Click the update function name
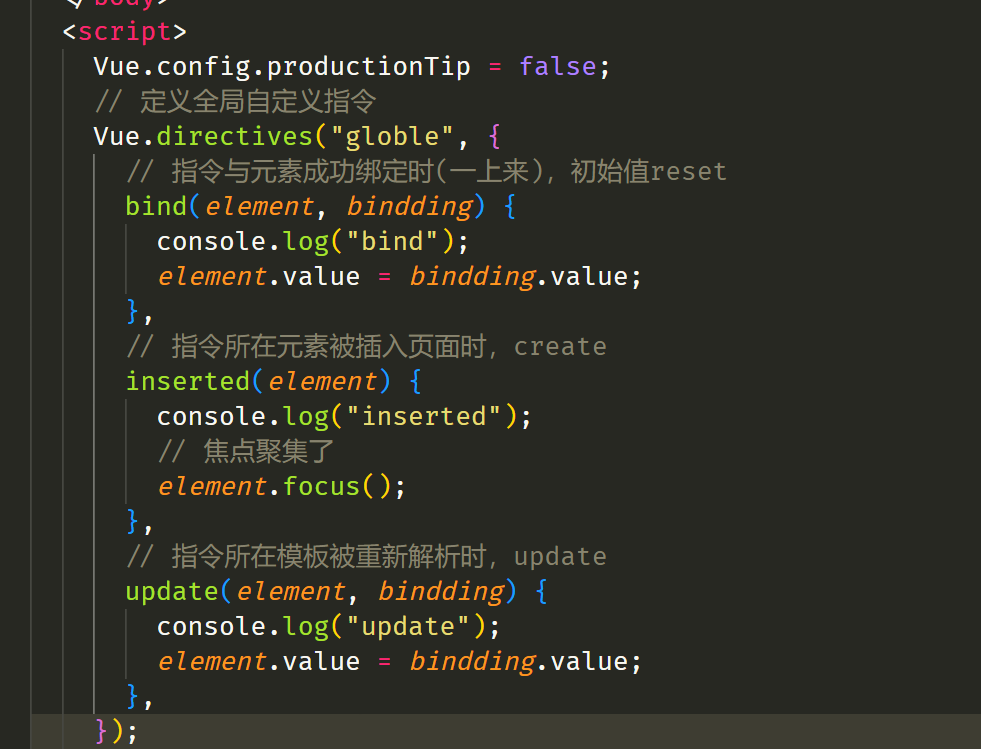This screenshot has width=981, height=749. [172, 591]
